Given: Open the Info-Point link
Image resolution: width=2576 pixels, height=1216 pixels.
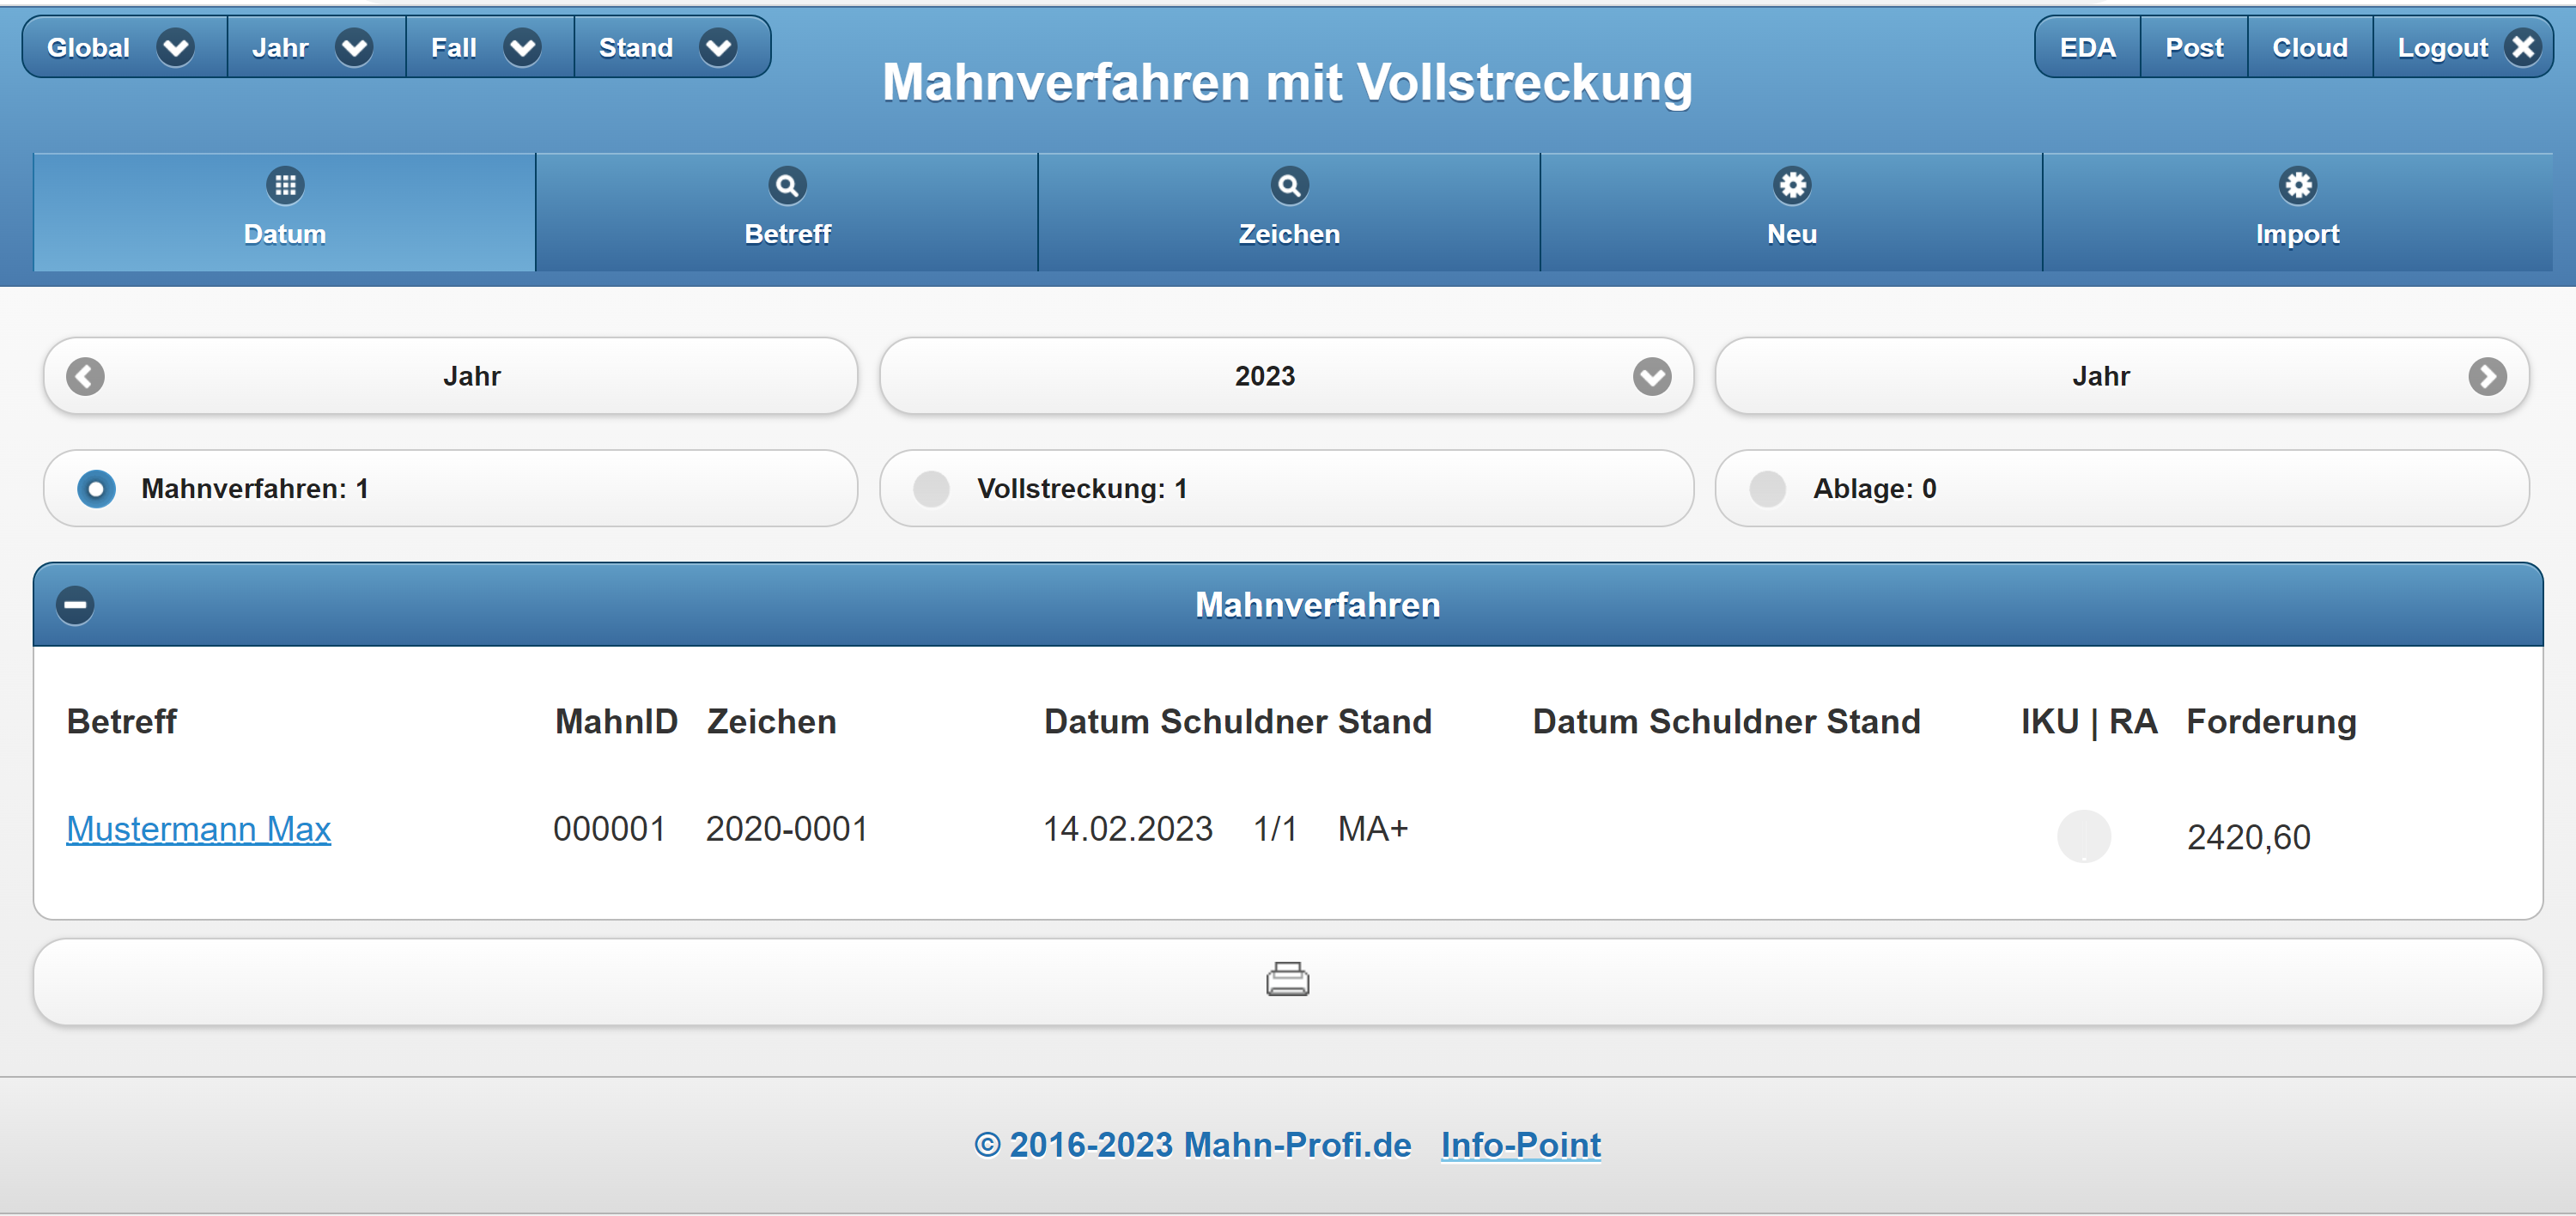Looking at the screenshot, I should pos(1520,1145).
